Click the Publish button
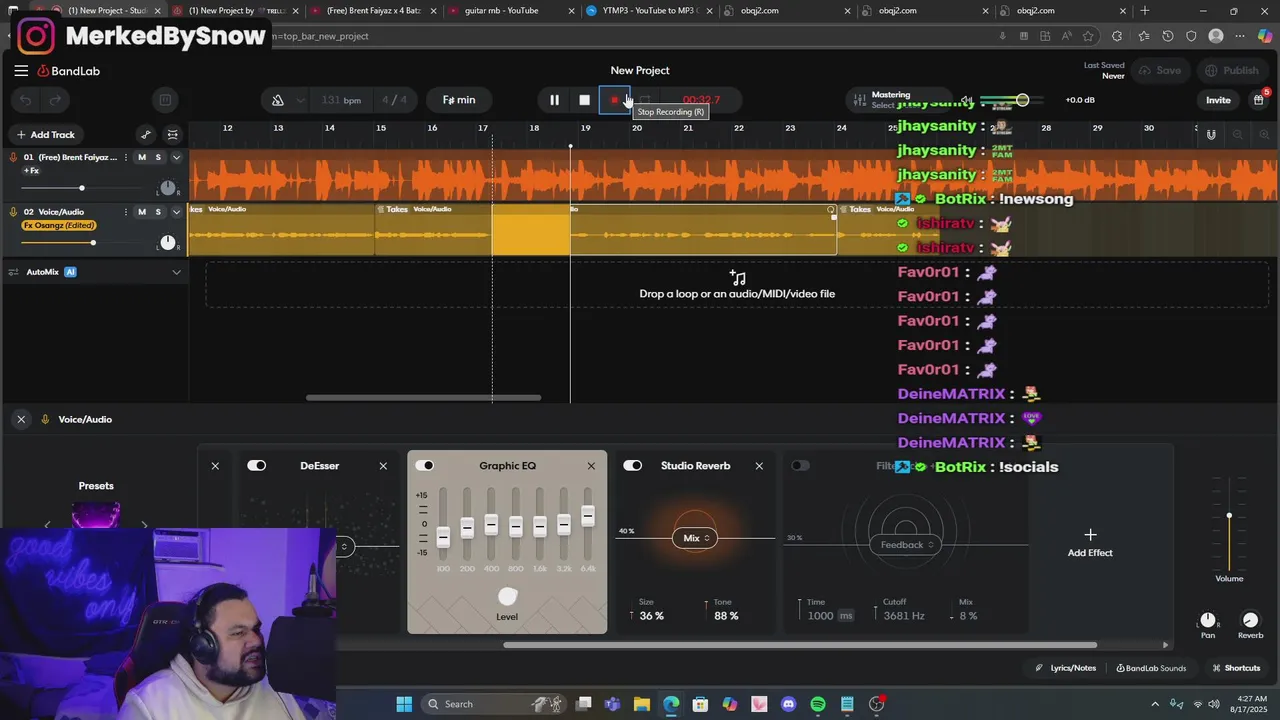 tap(1232, 71)
